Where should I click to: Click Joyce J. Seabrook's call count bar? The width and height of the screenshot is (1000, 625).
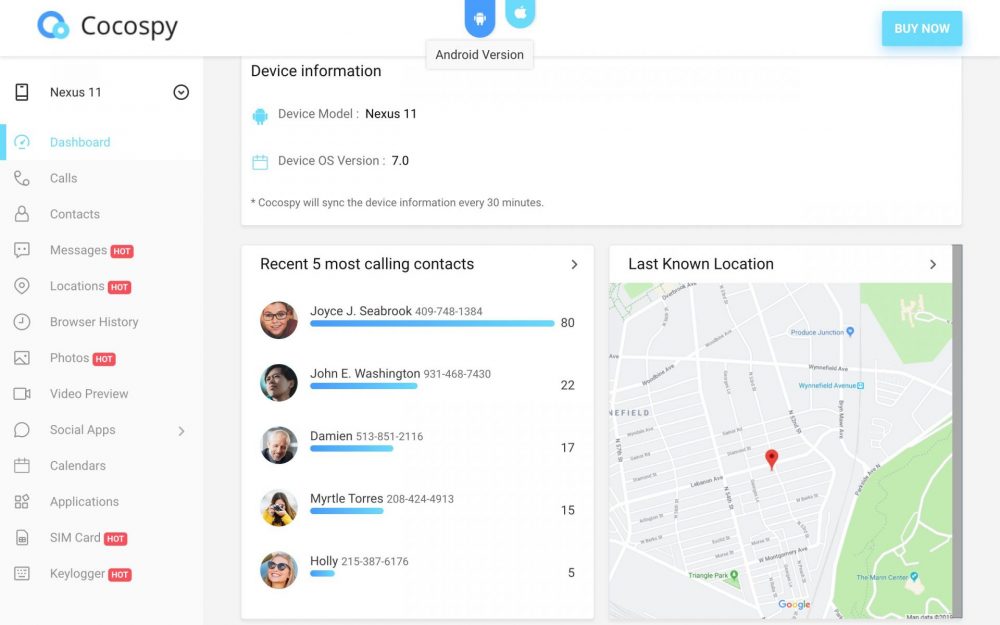432,323
